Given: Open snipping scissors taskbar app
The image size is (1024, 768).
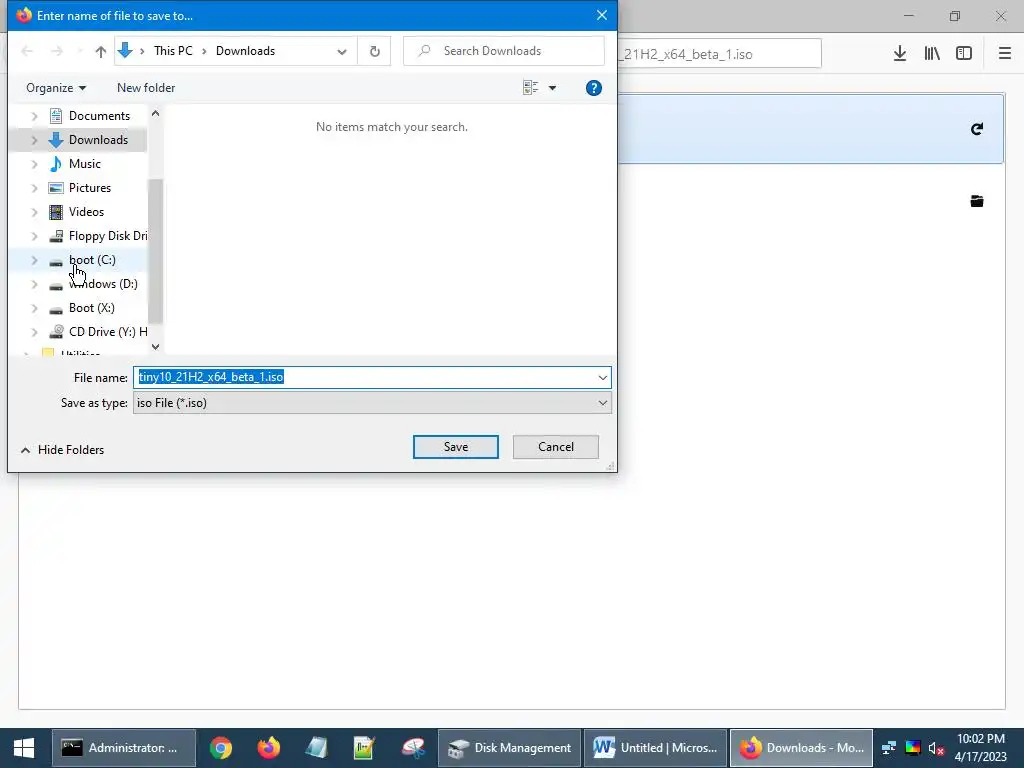Looking at the screenshot, I should pyautogui.click(x=413, y=748).
